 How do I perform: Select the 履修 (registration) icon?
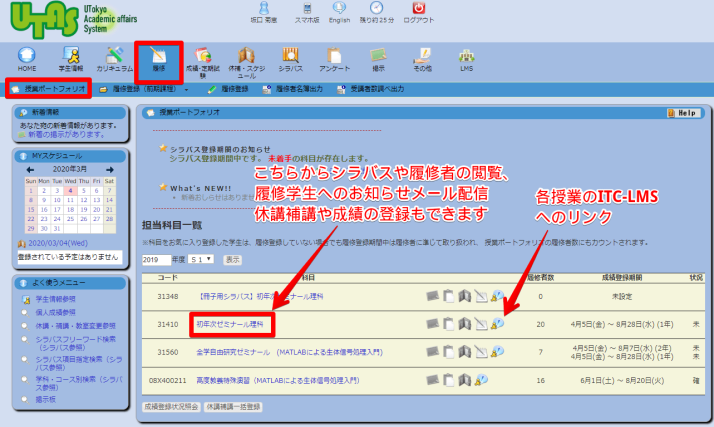point(158,58)
